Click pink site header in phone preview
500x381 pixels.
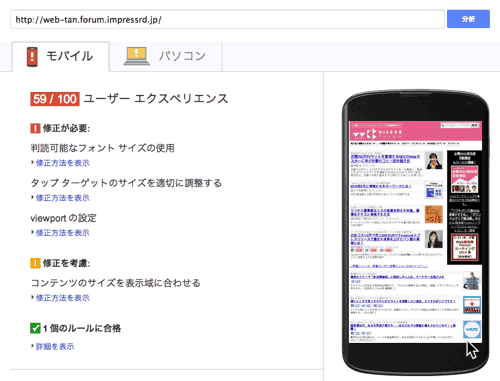pos(415,131)
